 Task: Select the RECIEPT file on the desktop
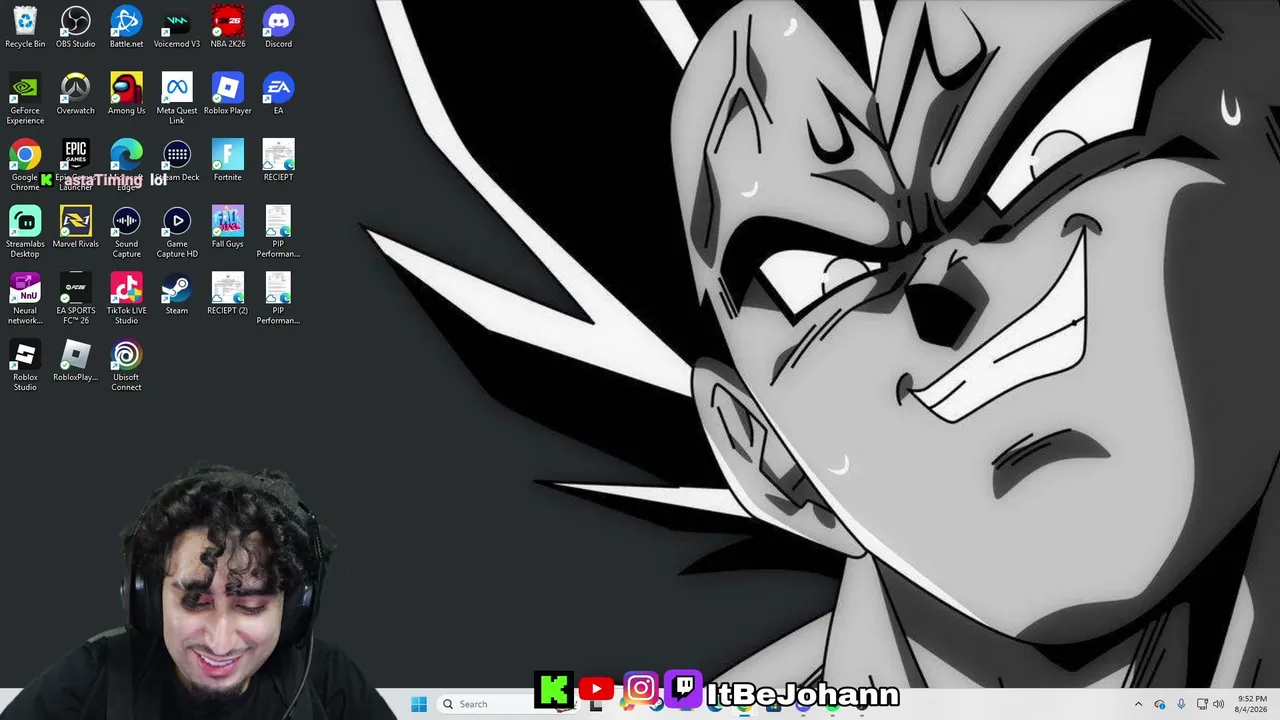[x=278, y=161]
